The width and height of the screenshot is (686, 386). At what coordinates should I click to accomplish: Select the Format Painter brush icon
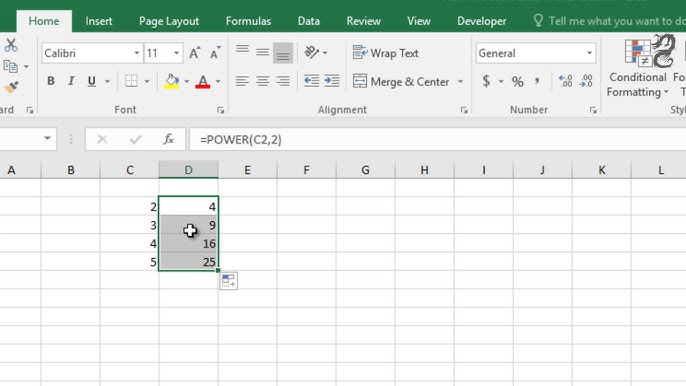pos(11,88)
